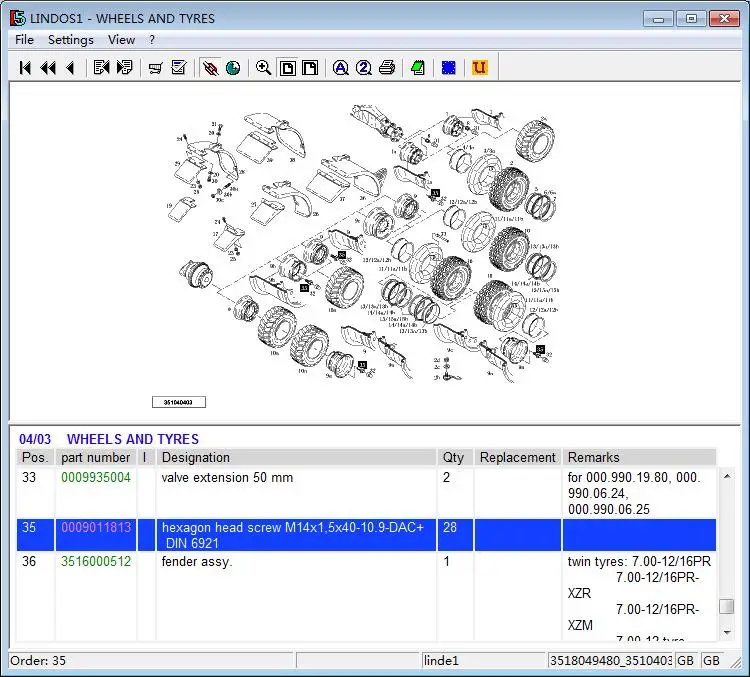
Task: Click the Qty column header
Action: click(x=455, y=457)
